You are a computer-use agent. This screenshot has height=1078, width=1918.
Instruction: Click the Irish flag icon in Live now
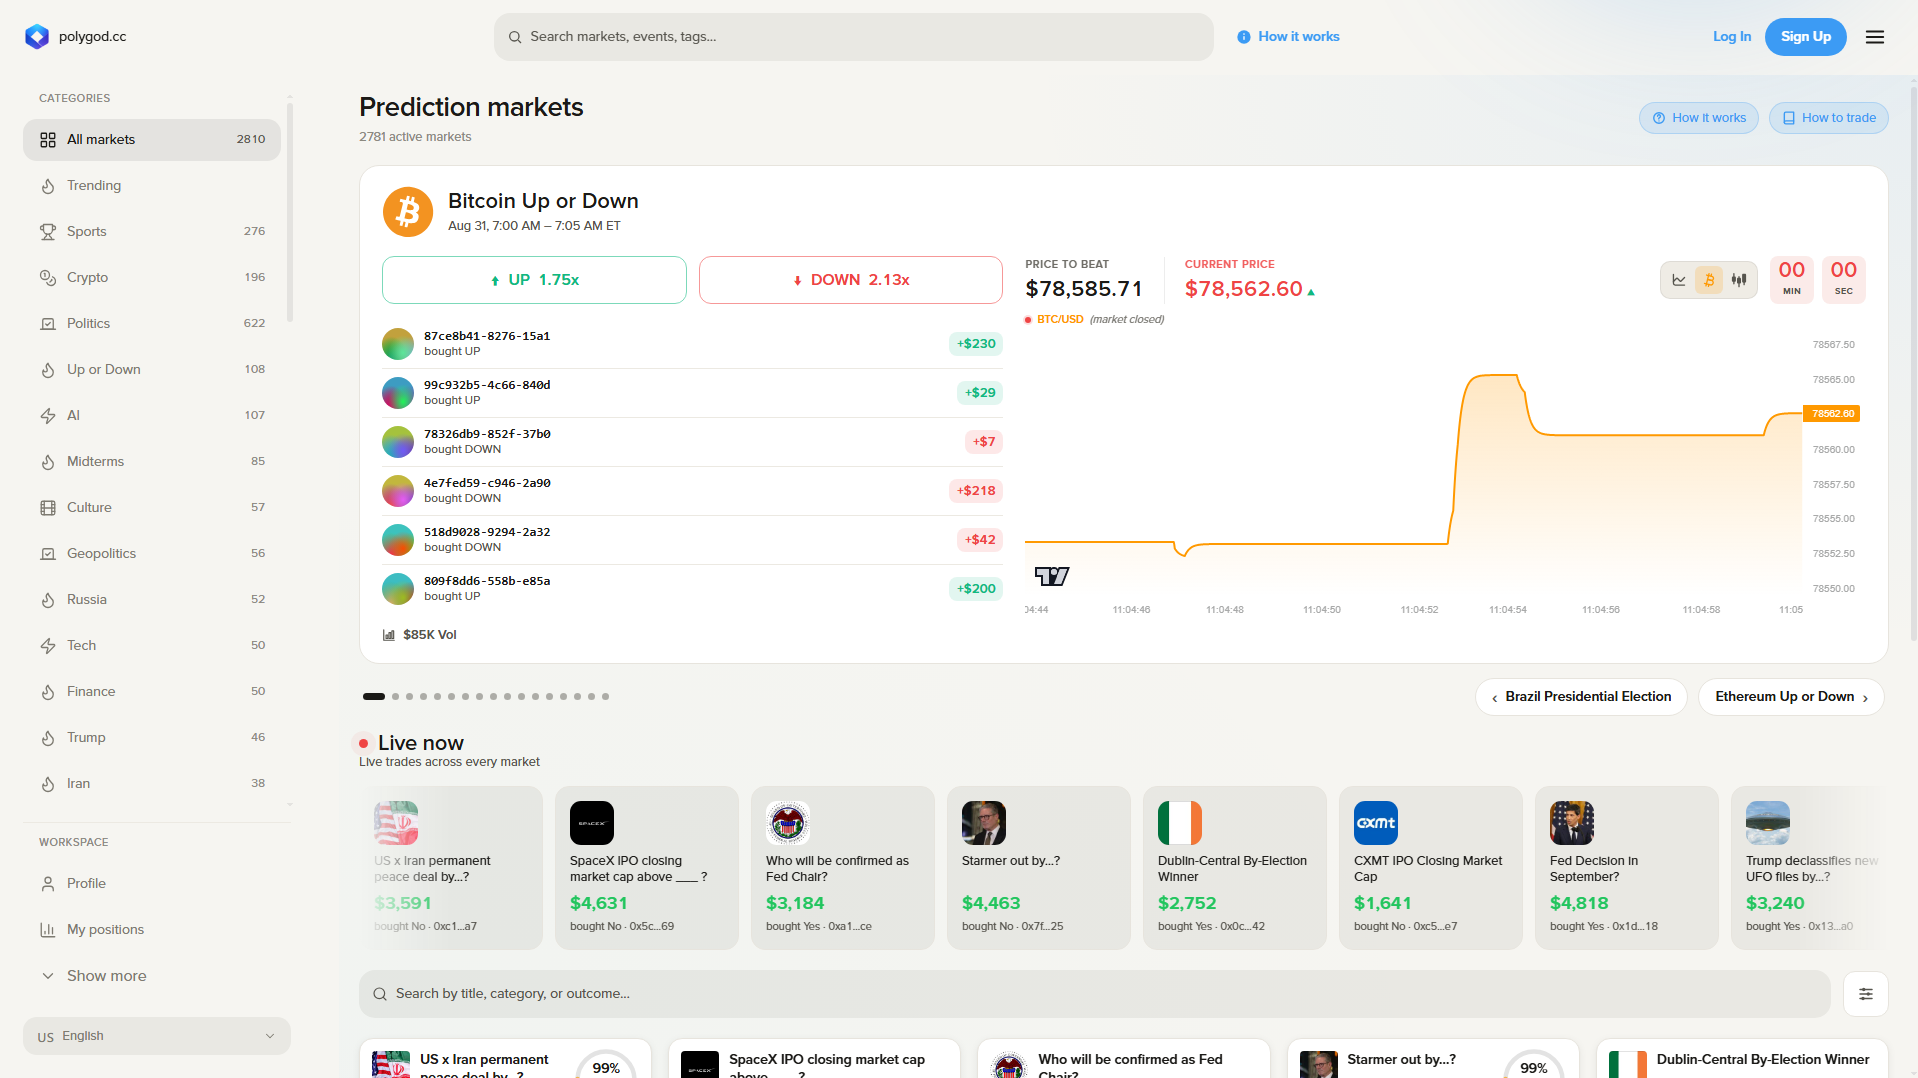1180,823
